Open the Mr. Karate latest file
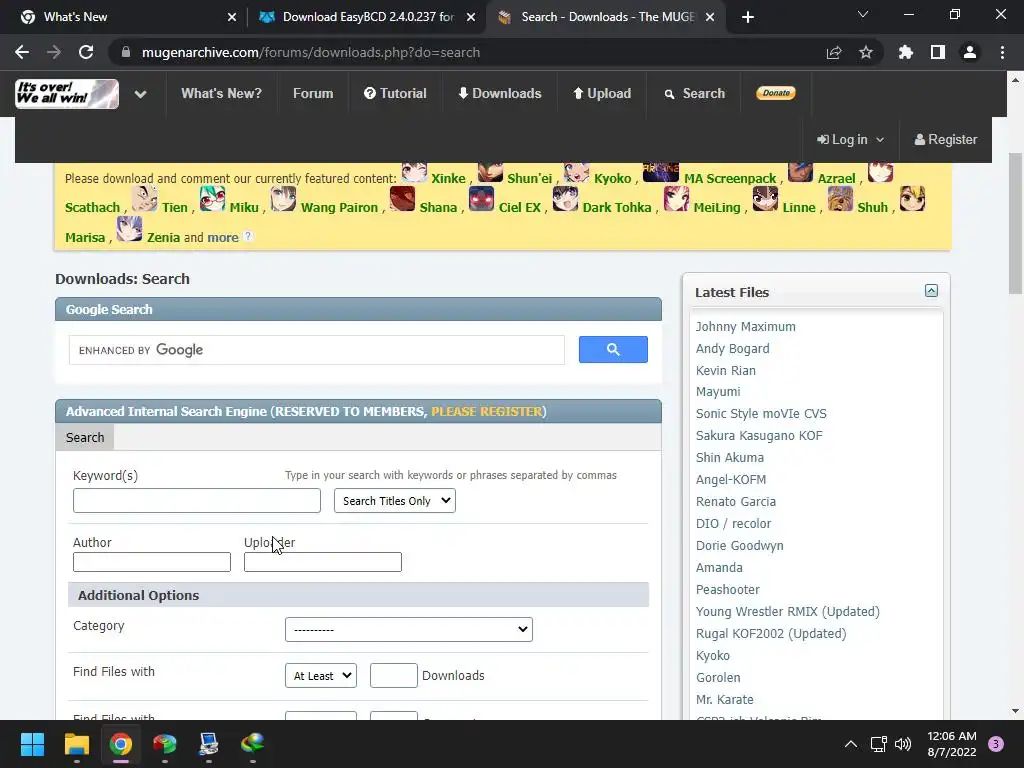Screen dimensions: 1024x768 [x=724, y=699]
